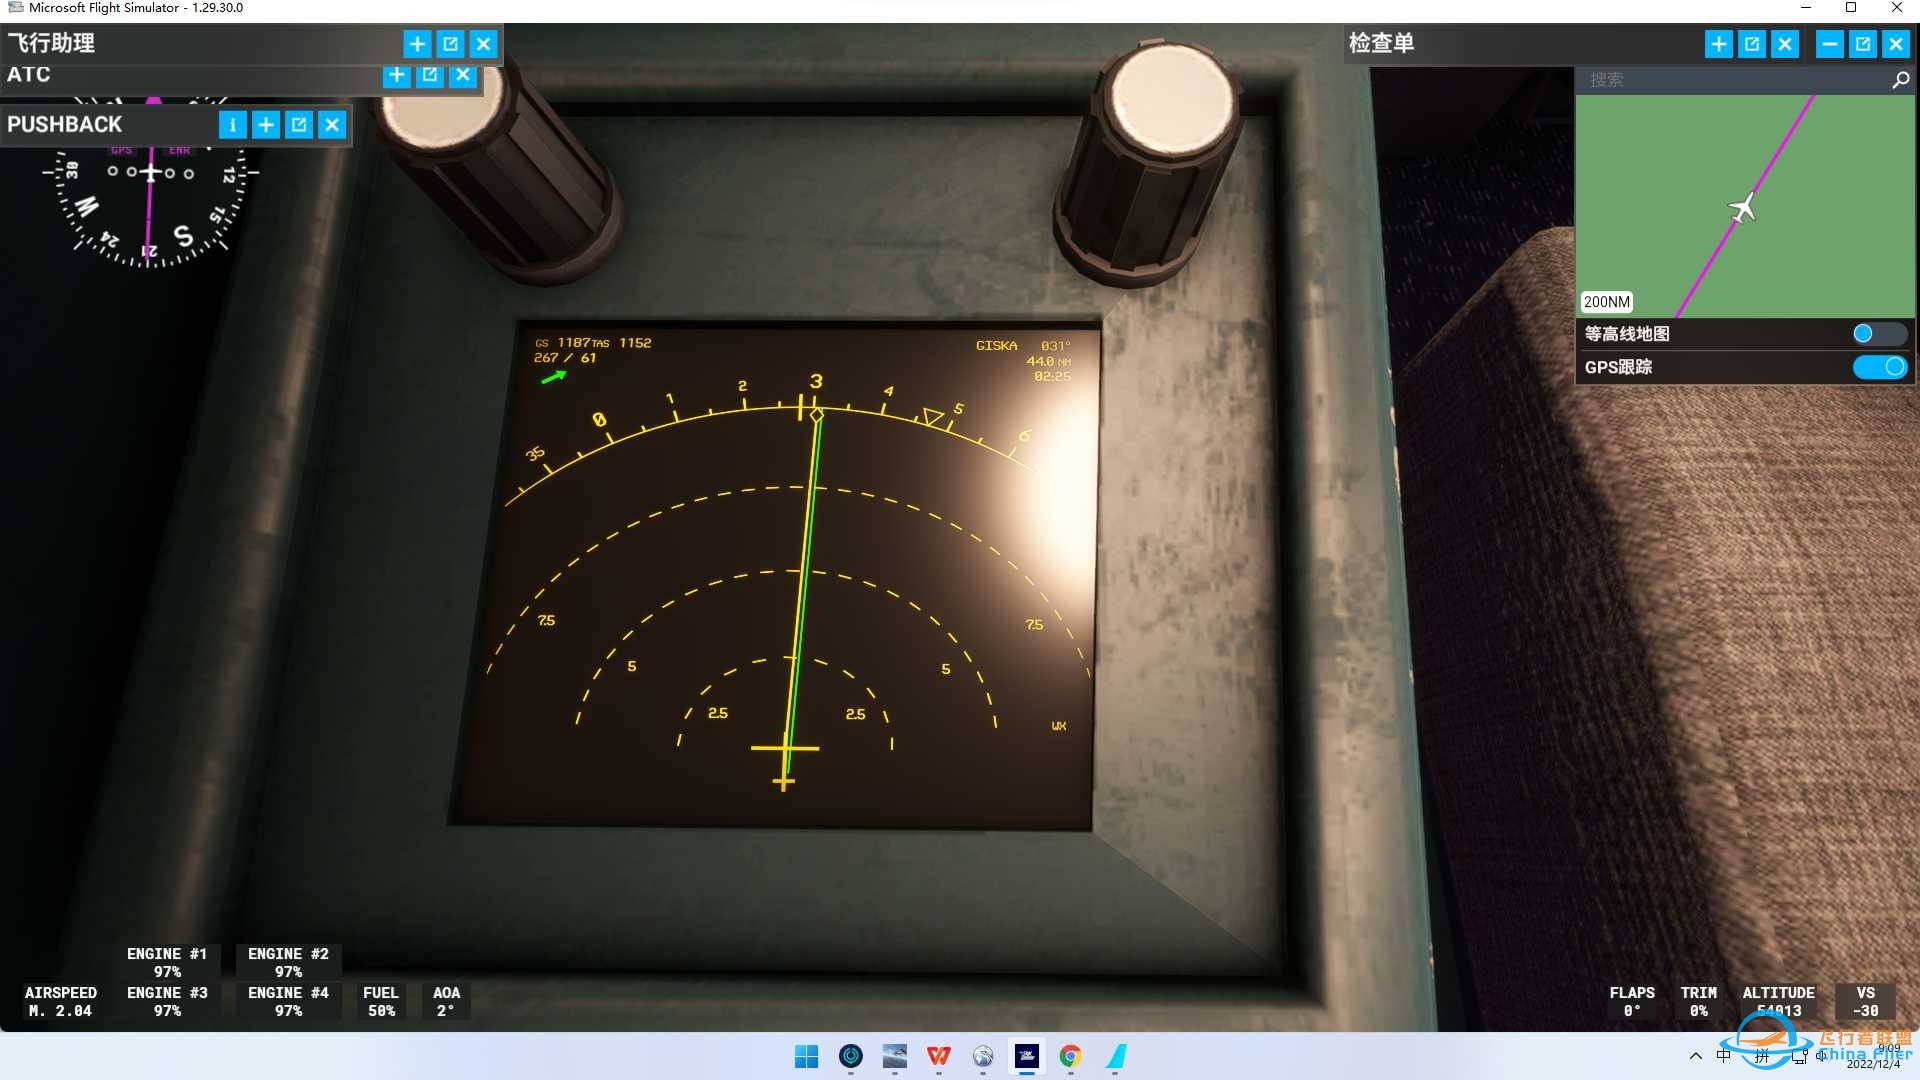1920x1080 pixels.
Task: Click the AIRSPEED M. 2.04 readout
Action: 60,1002
